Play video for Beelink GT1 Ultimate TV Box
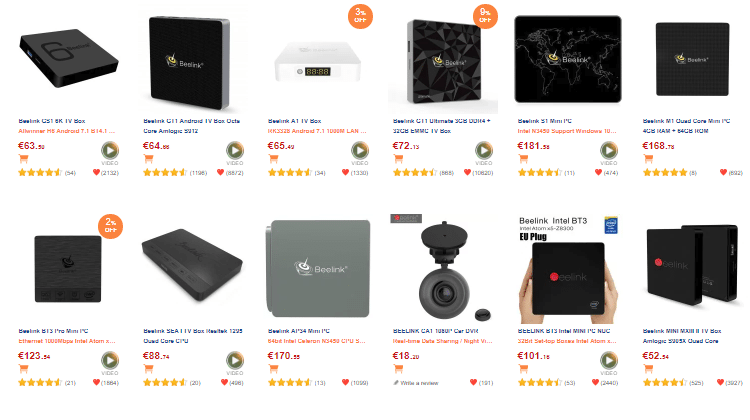750x420 pixels. (x=484, y=151)
